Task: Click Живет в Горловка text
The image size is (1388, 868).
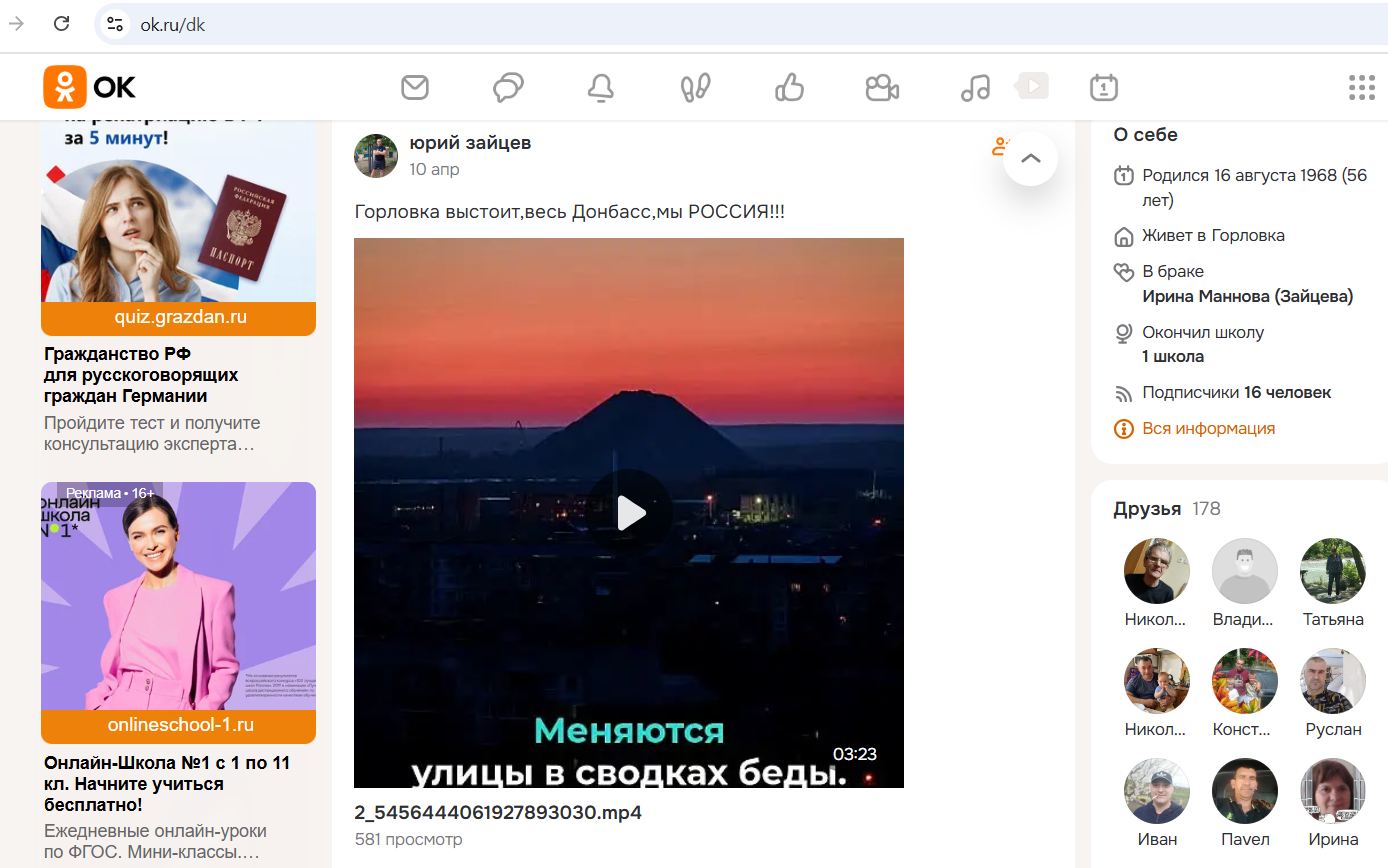Action: (1213, 235)
